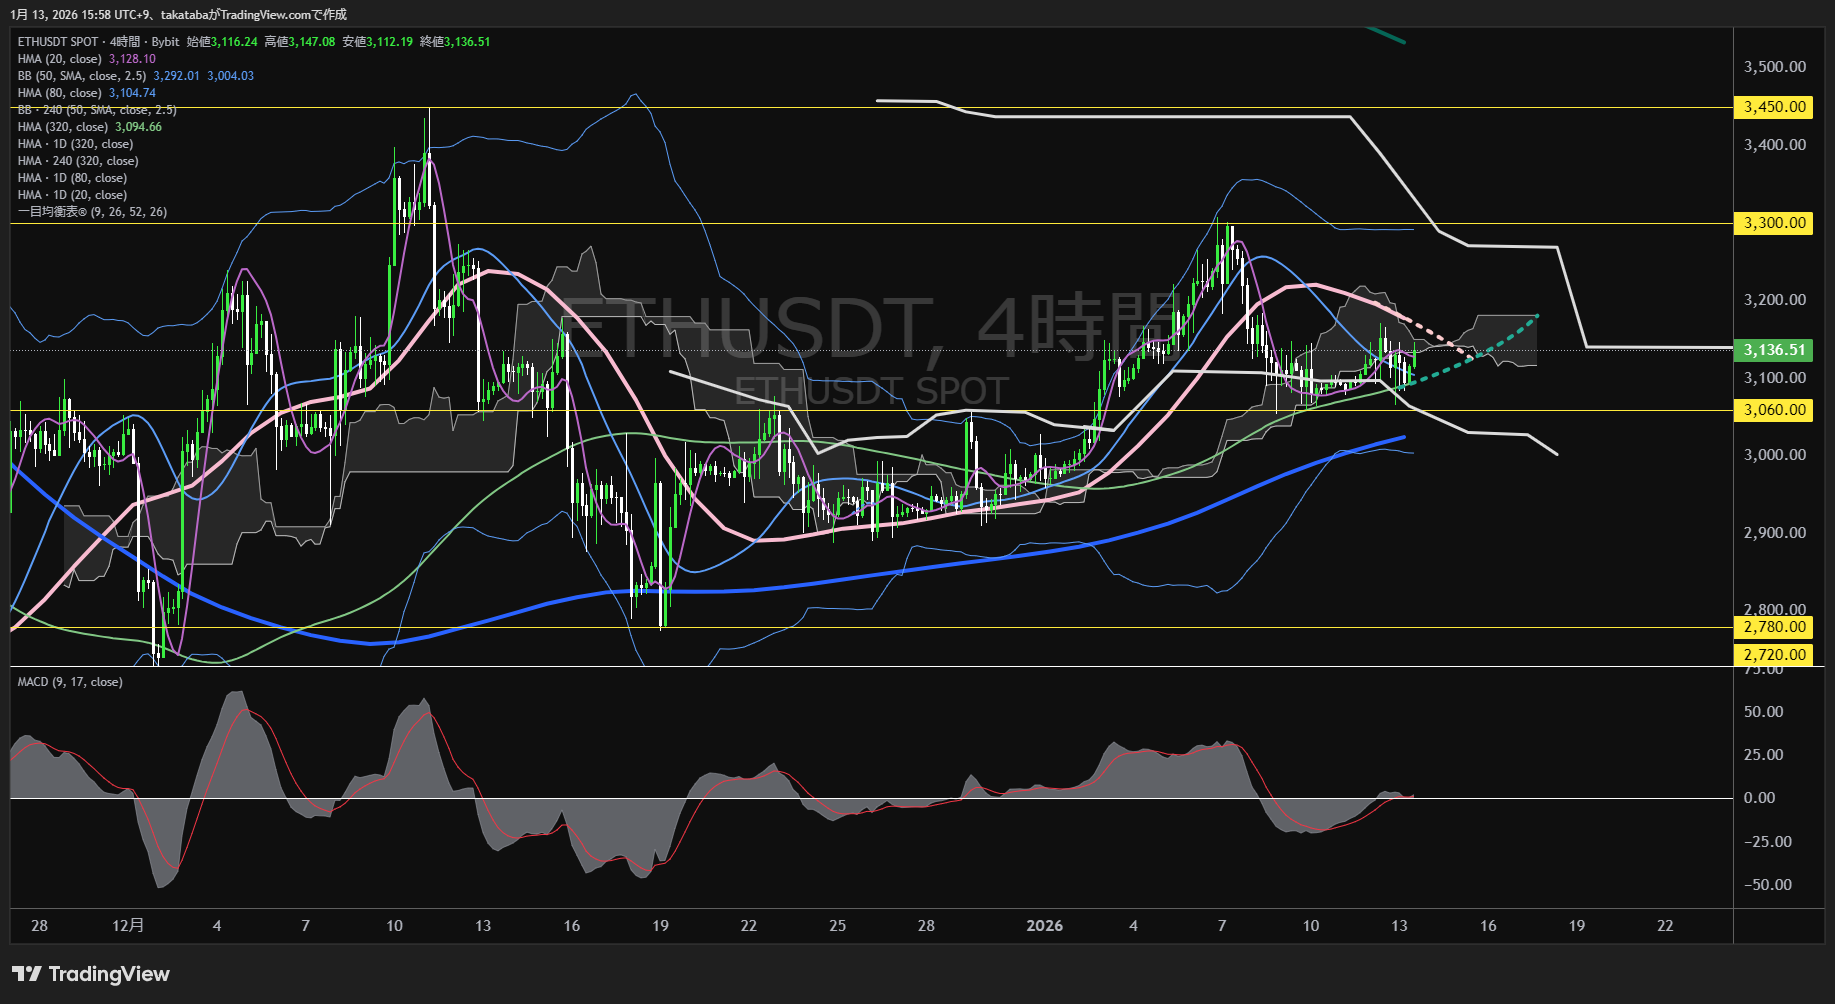The width and height of the screenshot is (1835, 1004).
Task: Click the 3,500.00 value on price scale
Action: [x=1774, y=67]
